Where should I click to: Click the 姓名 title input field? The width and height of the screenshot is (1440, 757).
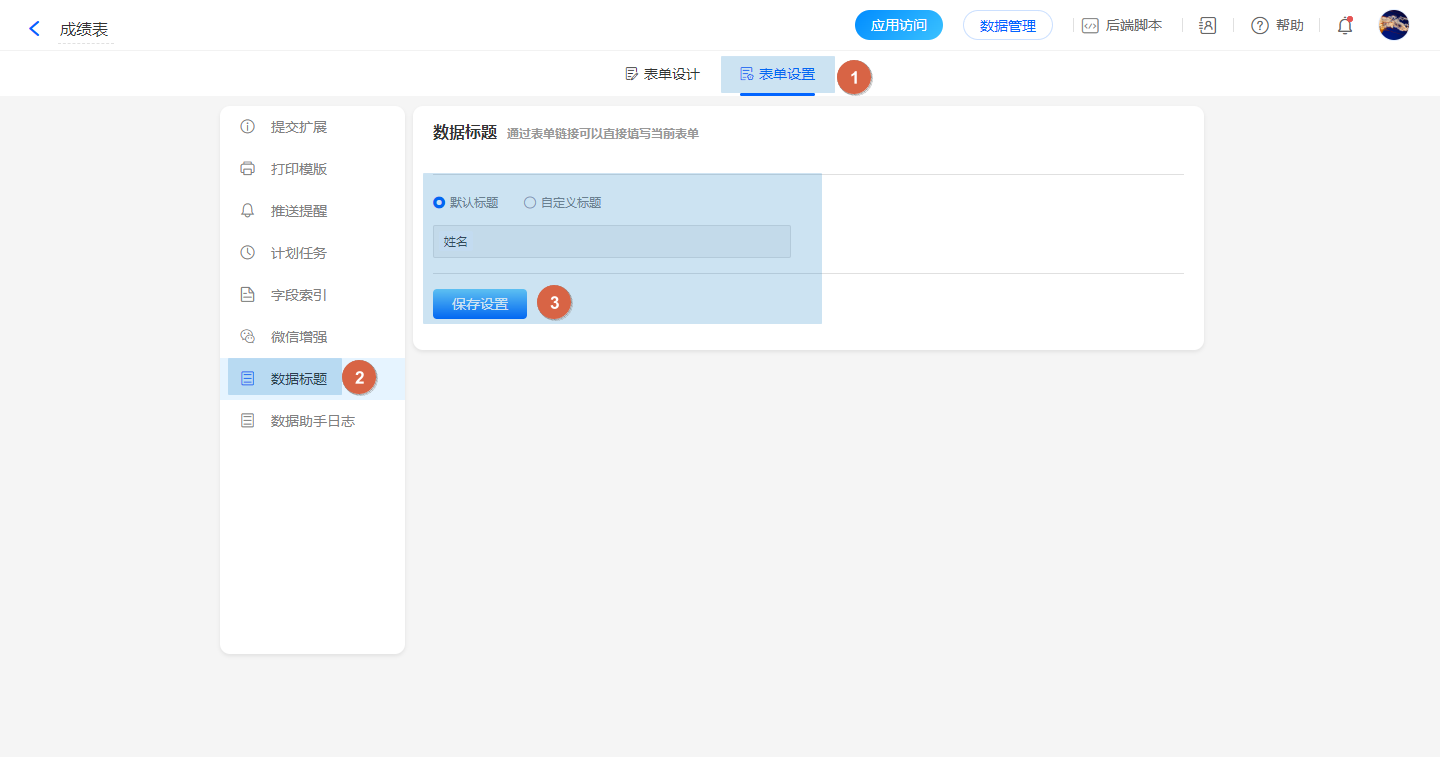click(611, 242)
